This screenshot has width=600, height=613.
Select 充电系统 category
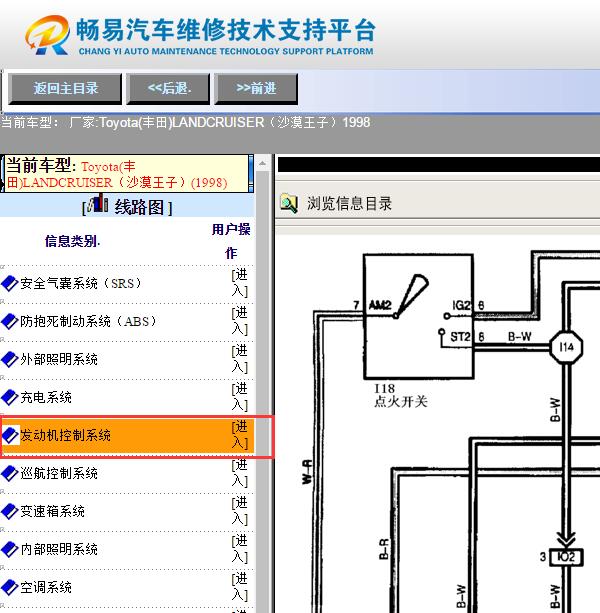click(46, 397)
